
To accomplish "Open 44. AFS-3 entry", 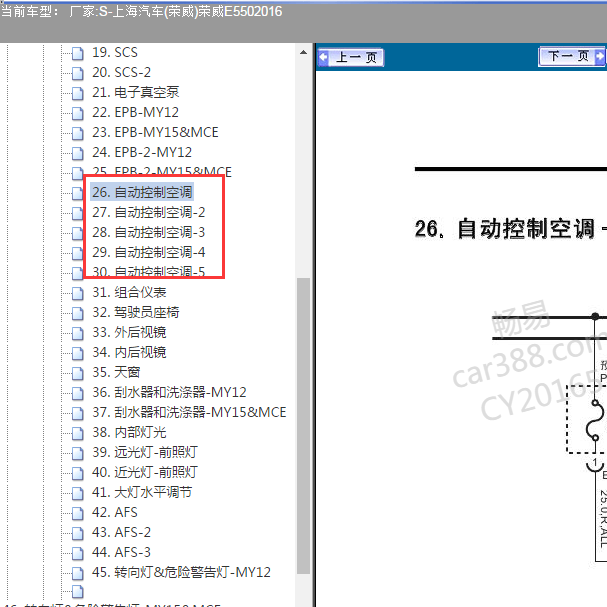I will point(121,552).
